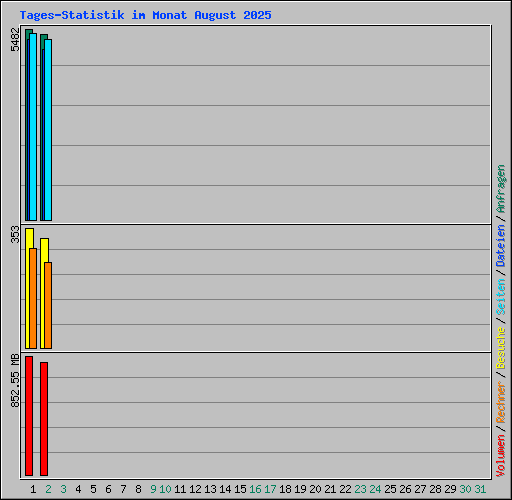The height and width of the screenshot is (500, 512).
Task: Click day label 4 on x-axis
Action: tap(78, 489)
